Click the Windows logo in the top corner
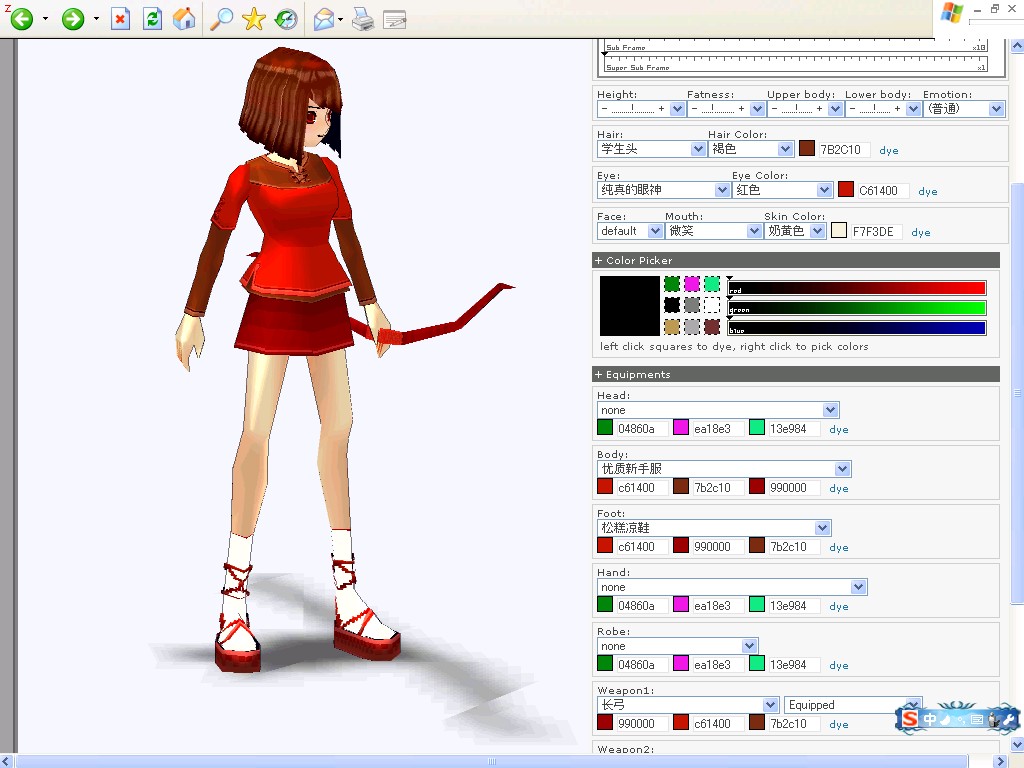The image size is (1024, 768). coord(952,13)
